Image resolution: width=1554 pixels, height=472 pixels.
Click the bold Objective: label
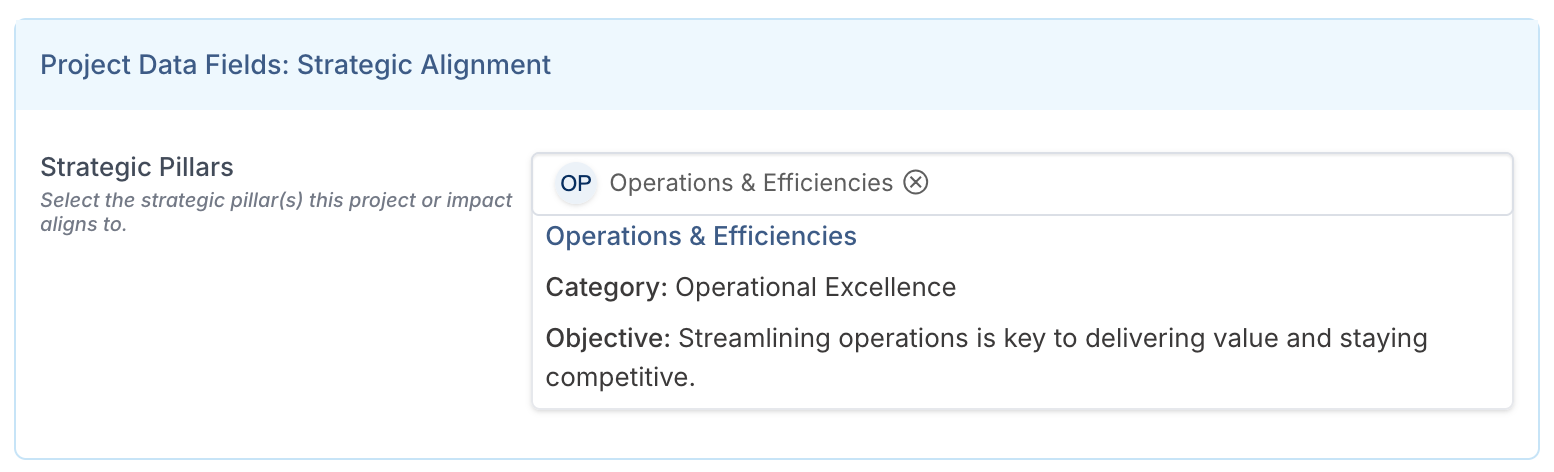(x=608, y=338)
